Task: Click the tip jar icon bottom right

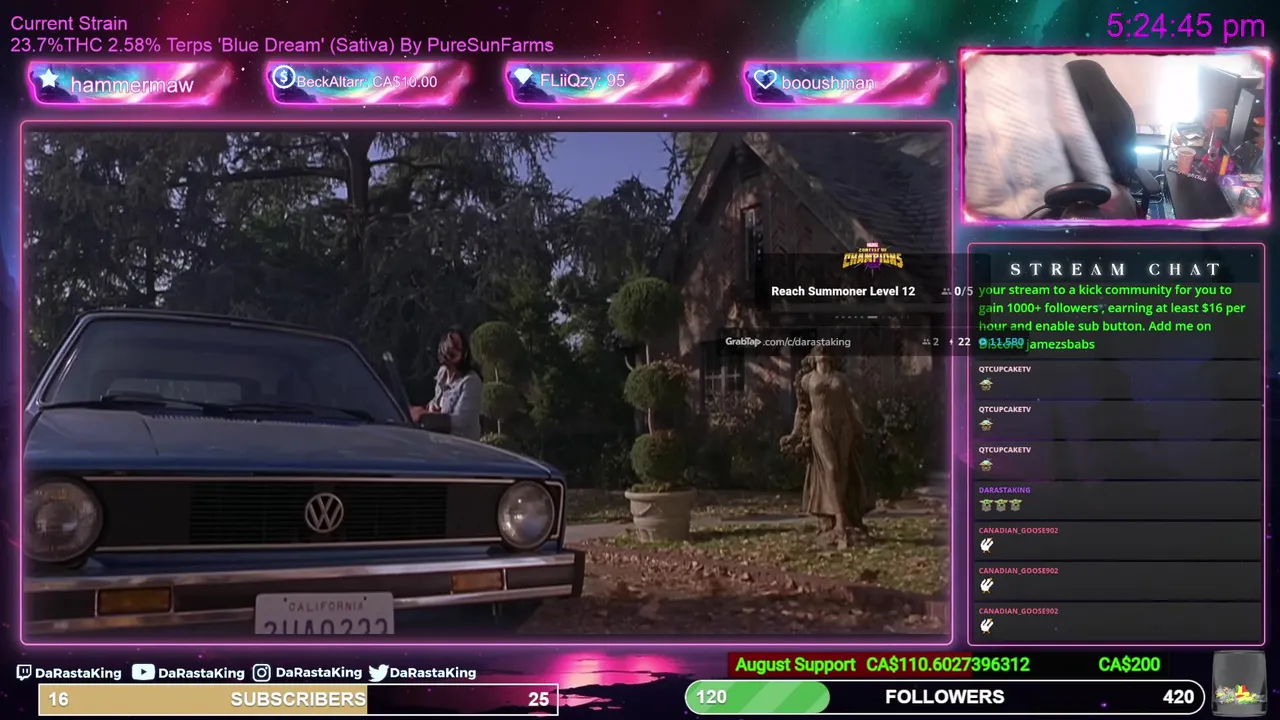Action: click(x=1238, y=682)
